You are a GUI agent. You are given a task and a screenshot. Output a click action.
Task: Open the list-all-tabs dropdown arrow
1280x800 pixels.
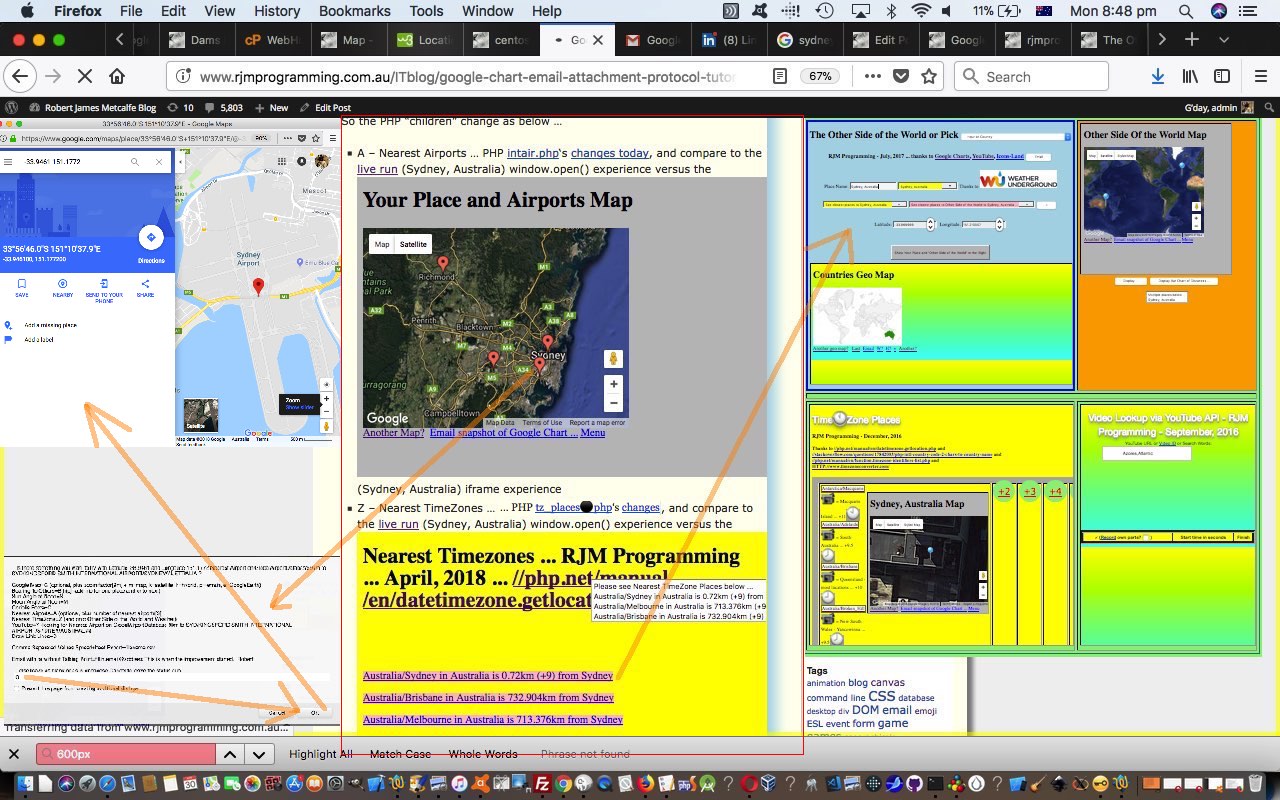point(1224,40)
